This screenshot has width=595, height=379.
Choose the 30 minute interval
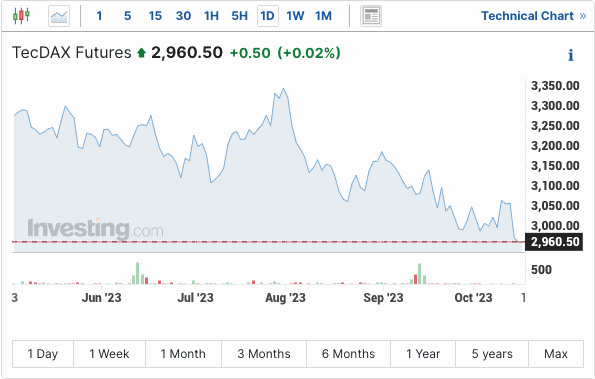[183, 16]
